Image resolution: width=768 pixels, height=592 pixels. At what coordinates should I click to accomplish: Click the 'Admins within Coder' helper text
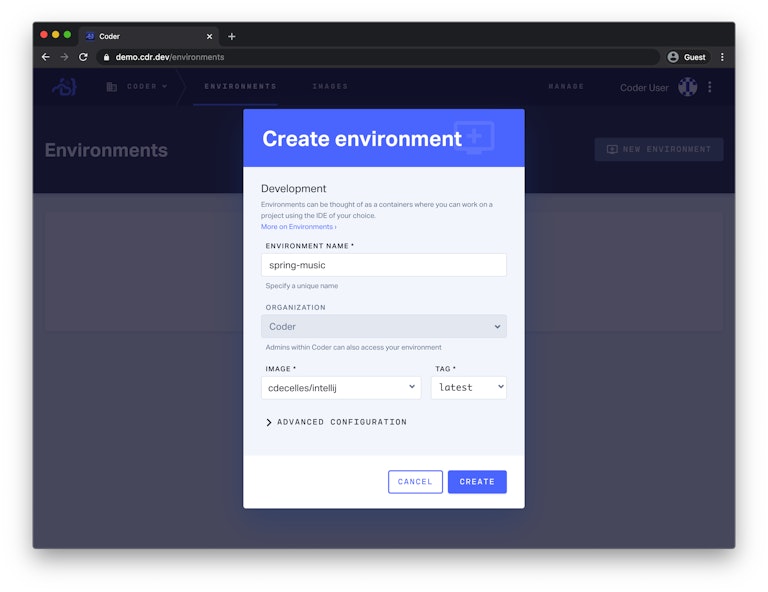click(x=353, y=347)
